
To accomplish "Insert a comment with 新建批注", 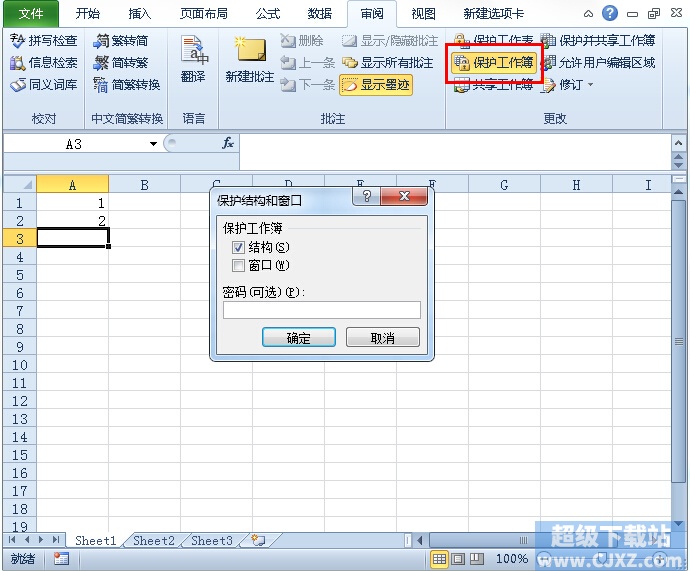I will 250,61.
